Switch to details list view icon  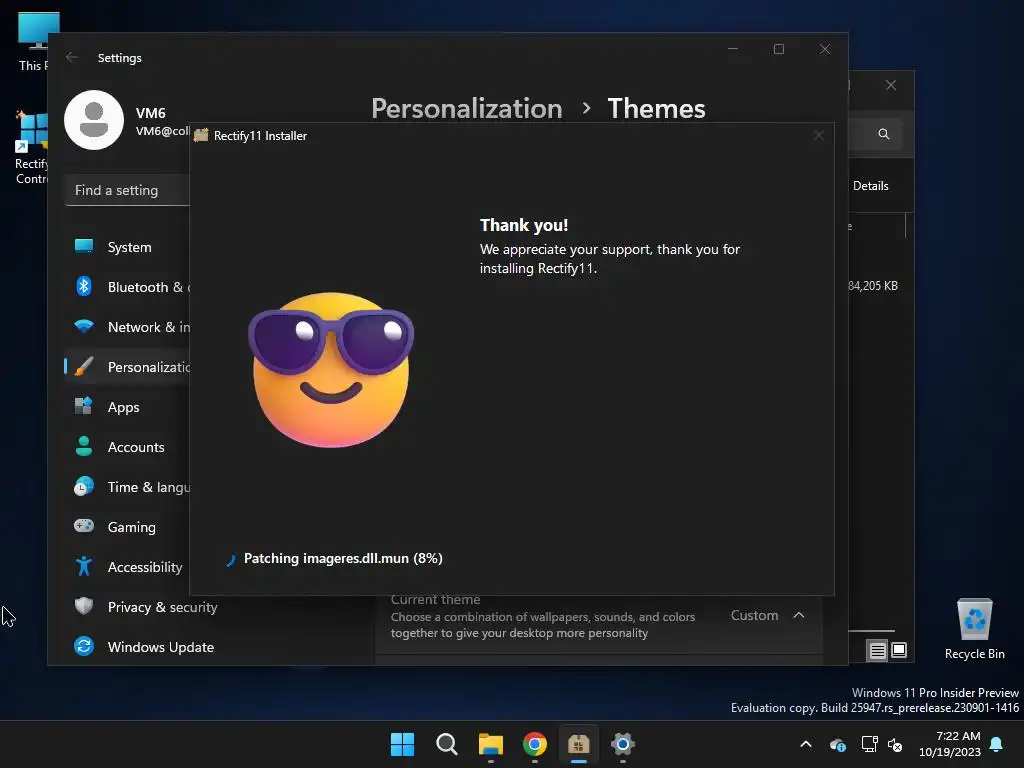(878, 650)
